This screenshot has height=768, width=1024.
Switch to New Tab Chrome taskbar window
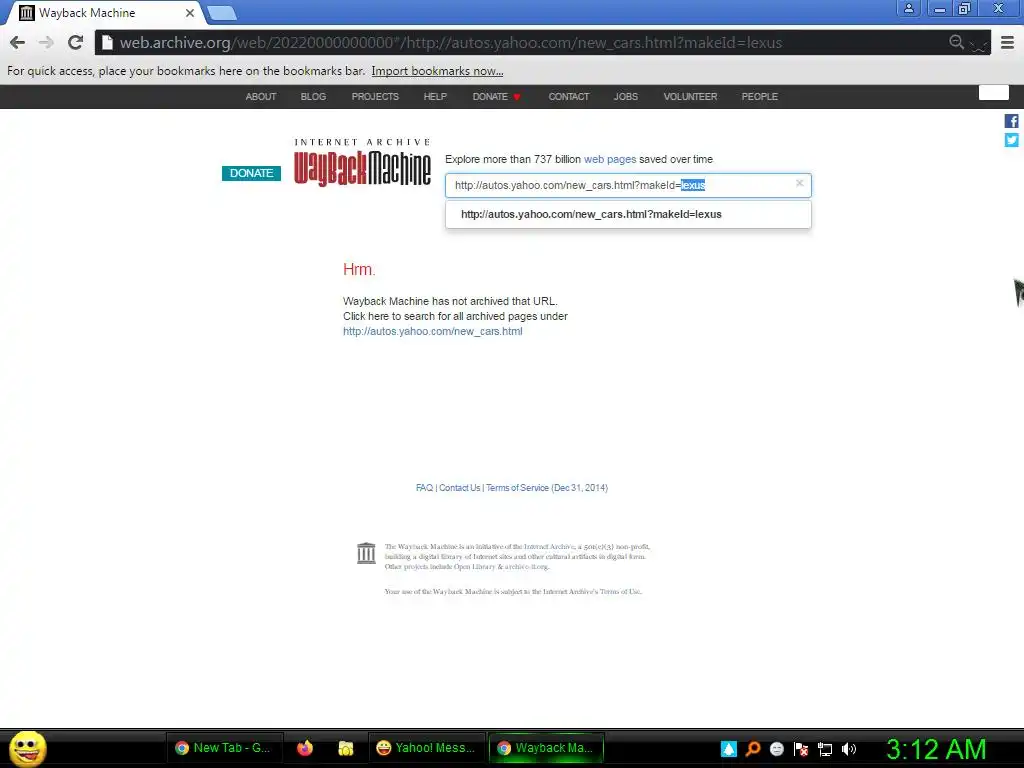pyautogui.click(x=225, y=748)
